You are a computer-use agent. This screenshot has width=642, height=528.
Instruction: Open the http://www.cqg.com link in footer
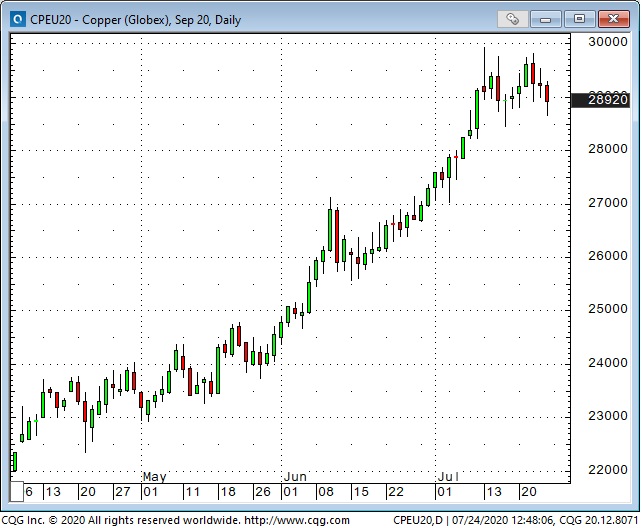point(297,521)
